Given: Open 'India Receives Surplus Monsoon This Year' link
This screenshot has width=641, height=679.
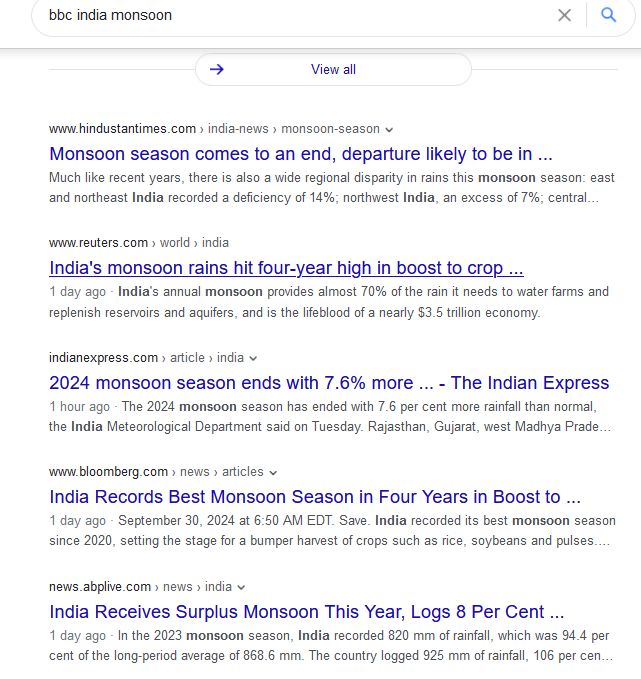Looking at the screenshot, I should click(307, 612).
